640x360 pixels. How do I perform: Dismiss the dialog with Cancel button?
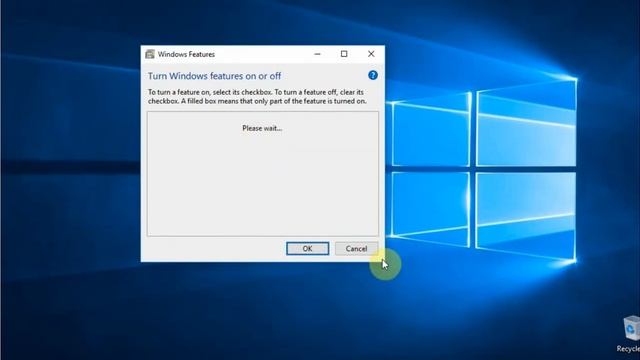click(356, 249)
